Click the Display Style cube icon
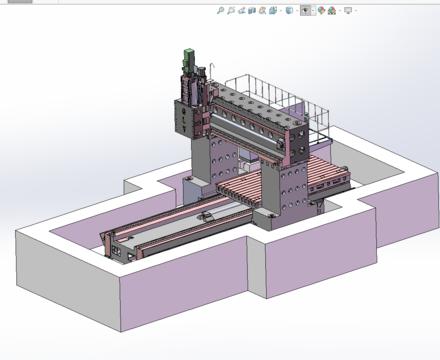Image resolution: width=440 pixels, height=360 pixels. click(x=289, y=11)
